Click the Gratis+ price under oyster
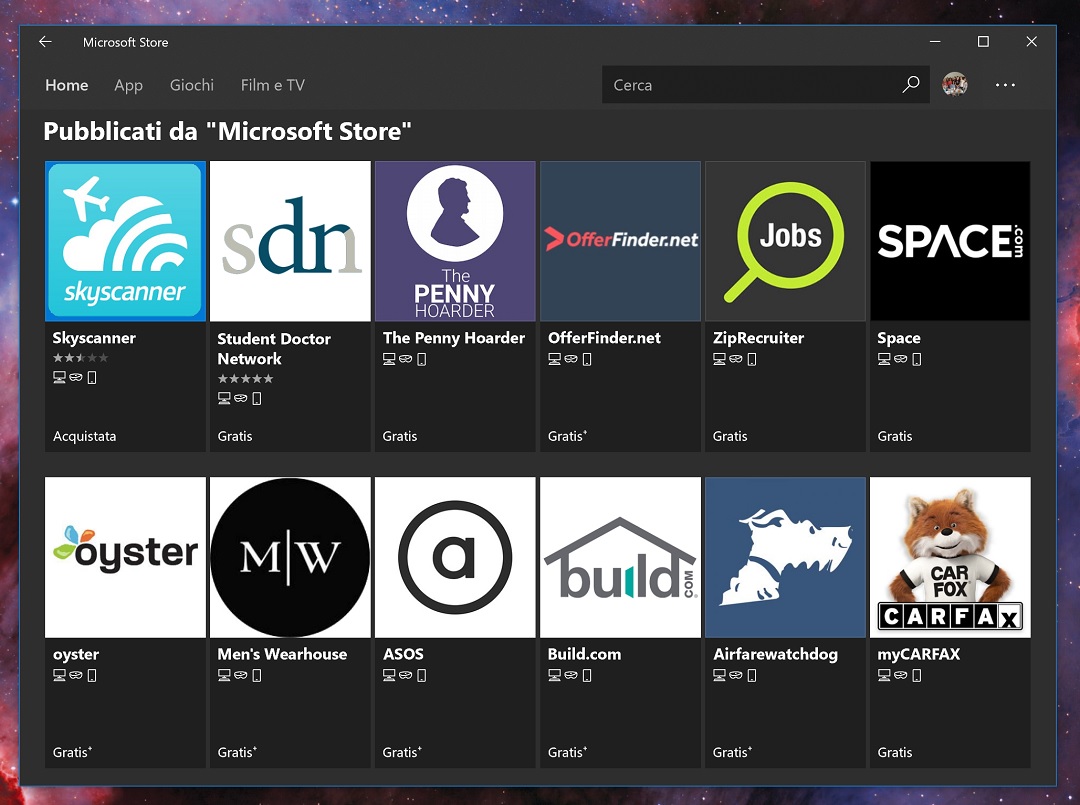 coord(72,752)
